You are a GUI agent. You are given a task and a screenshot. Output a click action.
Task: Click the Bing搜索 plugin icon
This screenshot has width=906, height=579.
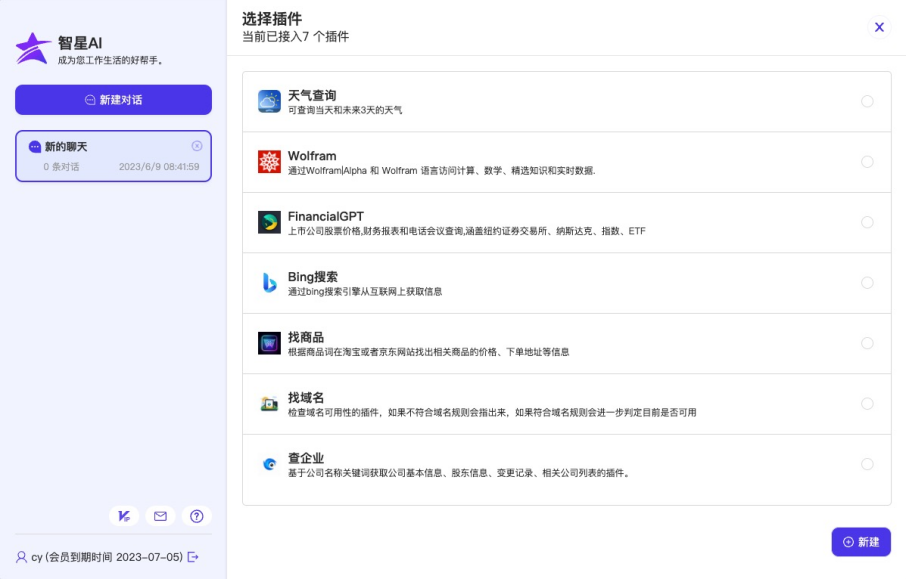click(269, 283)
